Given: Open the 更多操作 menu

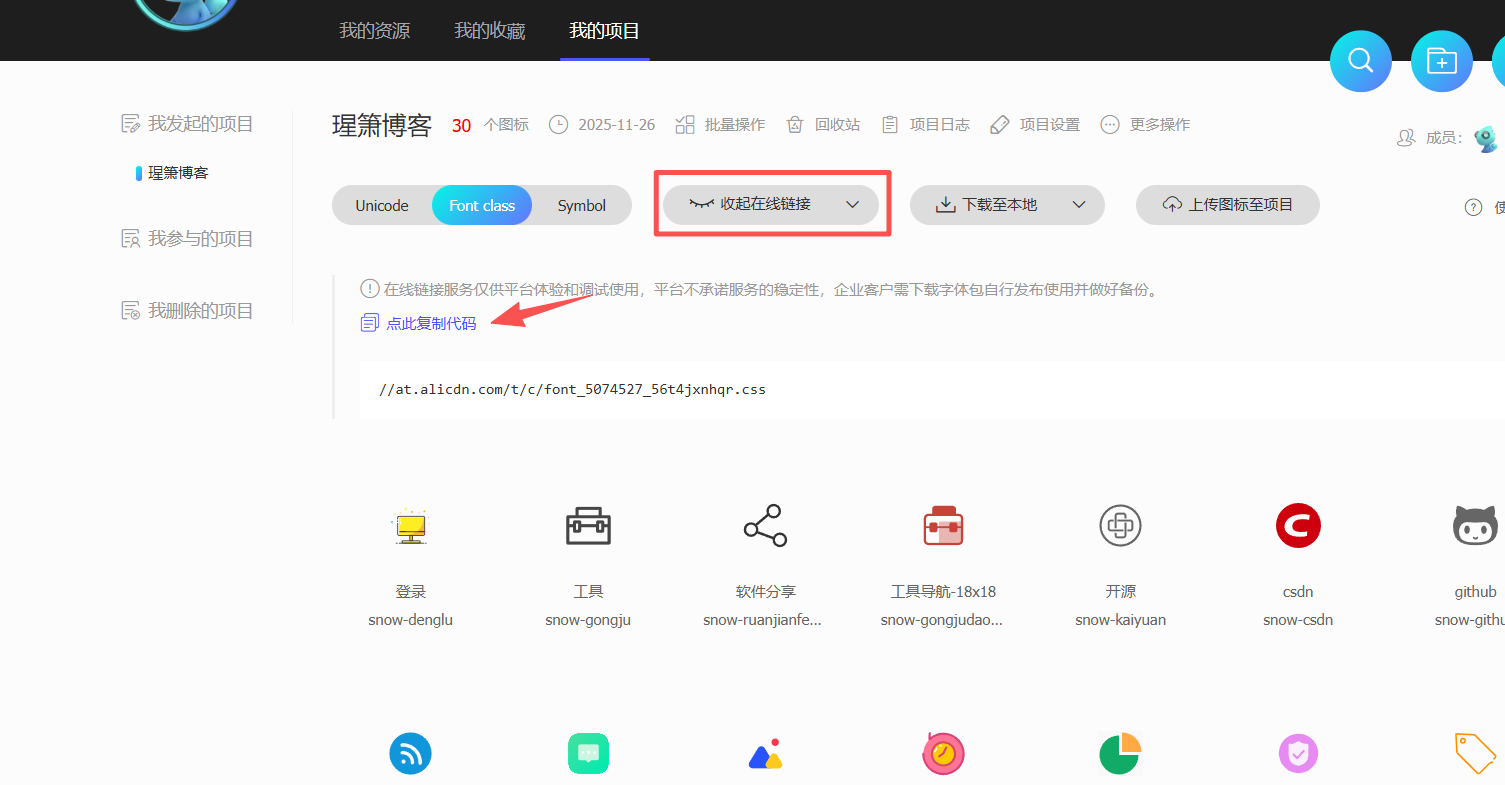Looking at the screenshot, I should (1146, 125).
